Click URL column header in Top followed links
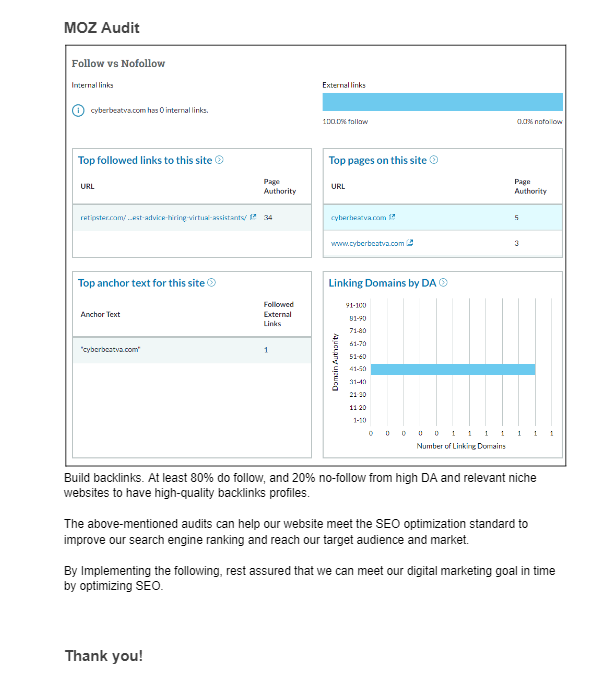The height and width of the screenshot is (678, 601). pyautogui.click(x=87, y=186)
